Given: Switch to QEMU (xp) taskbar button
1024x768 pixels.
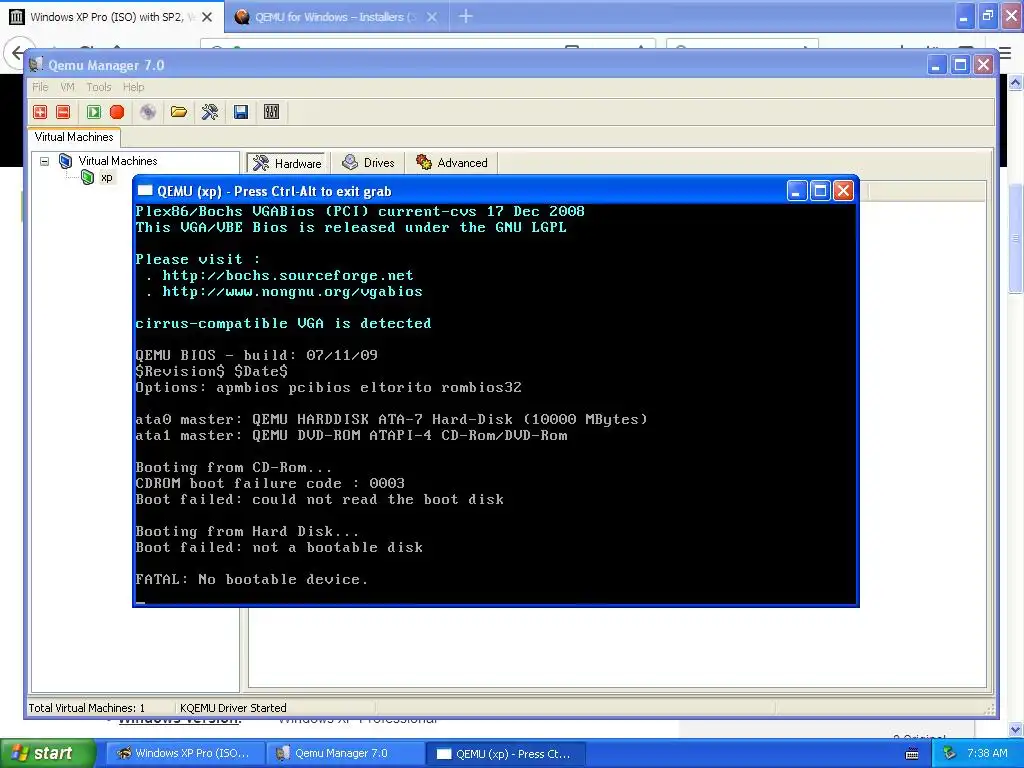Looking at the screenshot, I should point(505,753).
